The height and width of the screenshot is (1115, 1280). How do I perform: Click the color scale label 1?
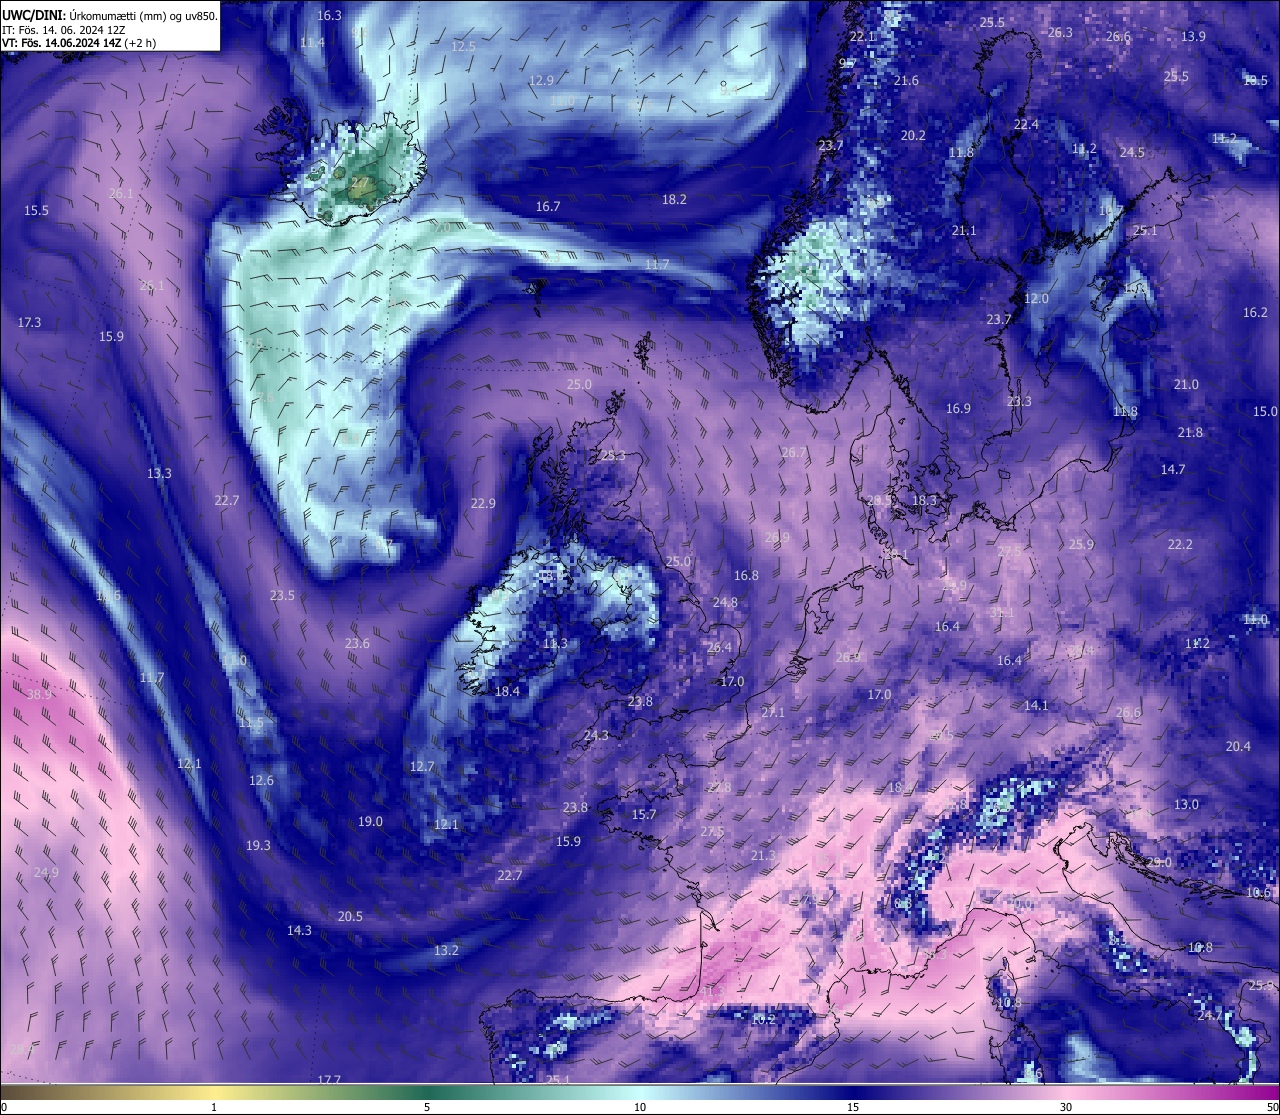click(214, 1107)
